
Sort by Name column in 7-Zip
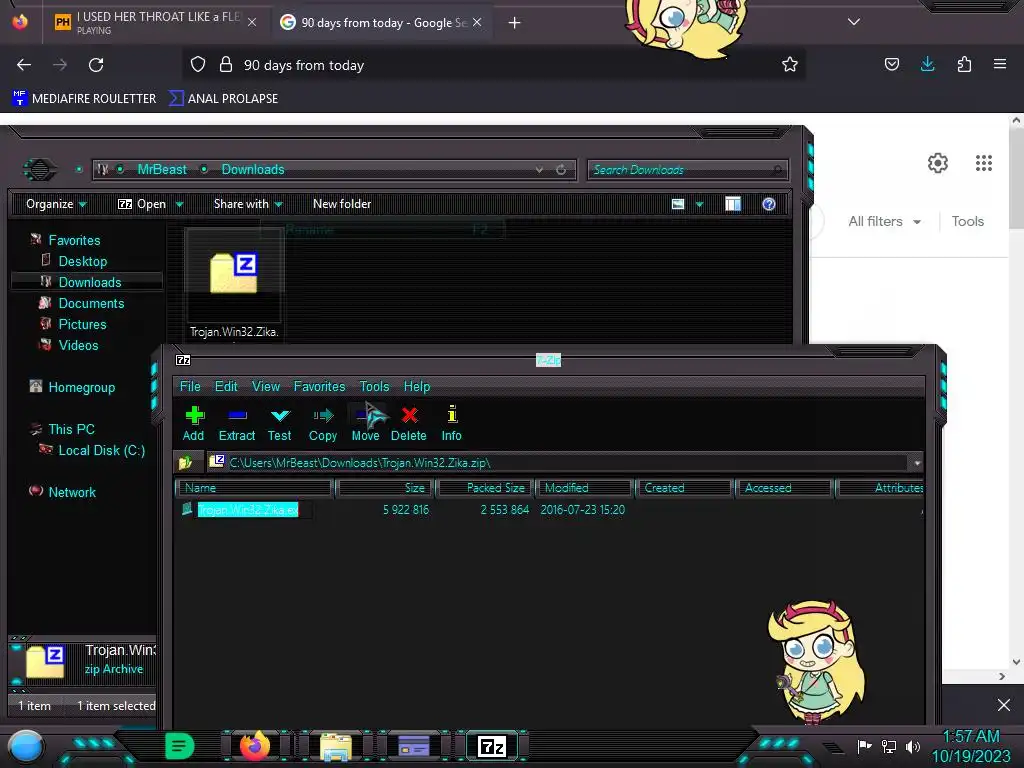254,488
